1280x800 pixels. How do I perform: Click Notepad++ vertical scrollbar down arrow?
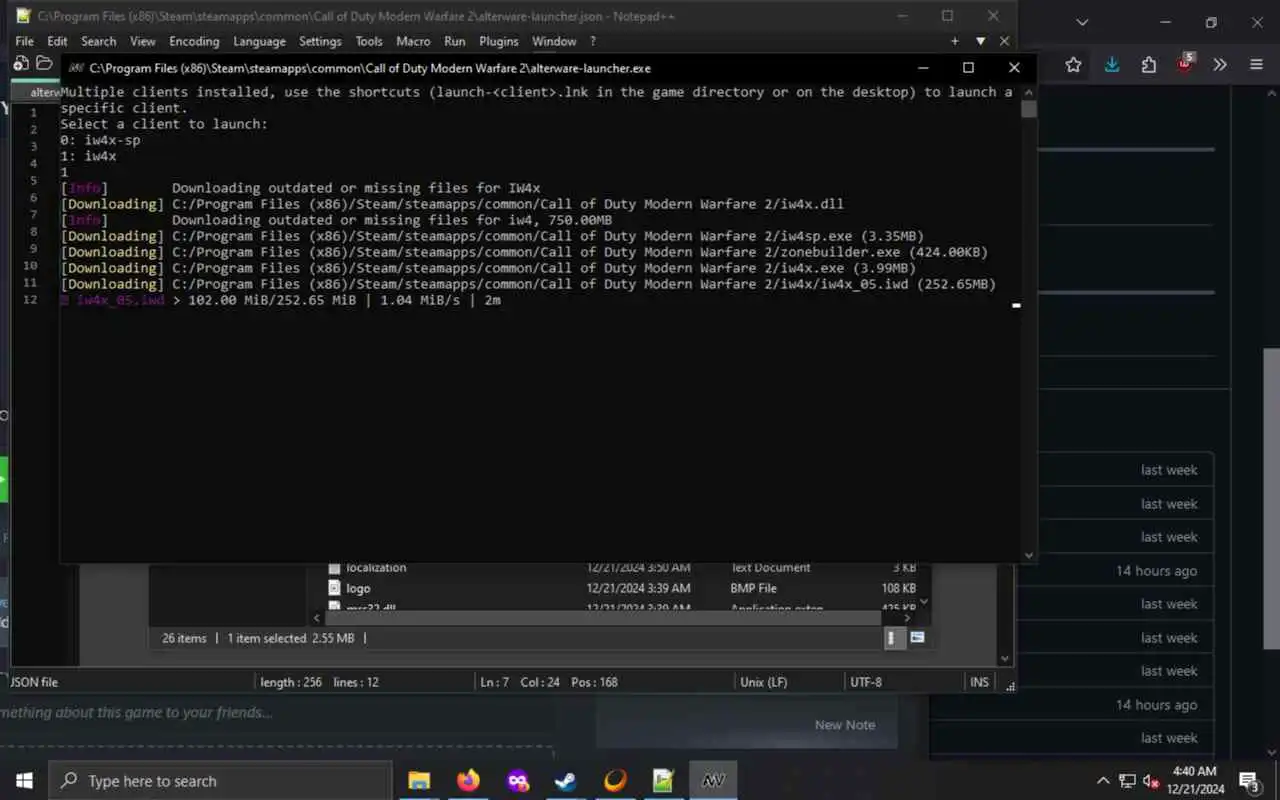(1005, 658)
